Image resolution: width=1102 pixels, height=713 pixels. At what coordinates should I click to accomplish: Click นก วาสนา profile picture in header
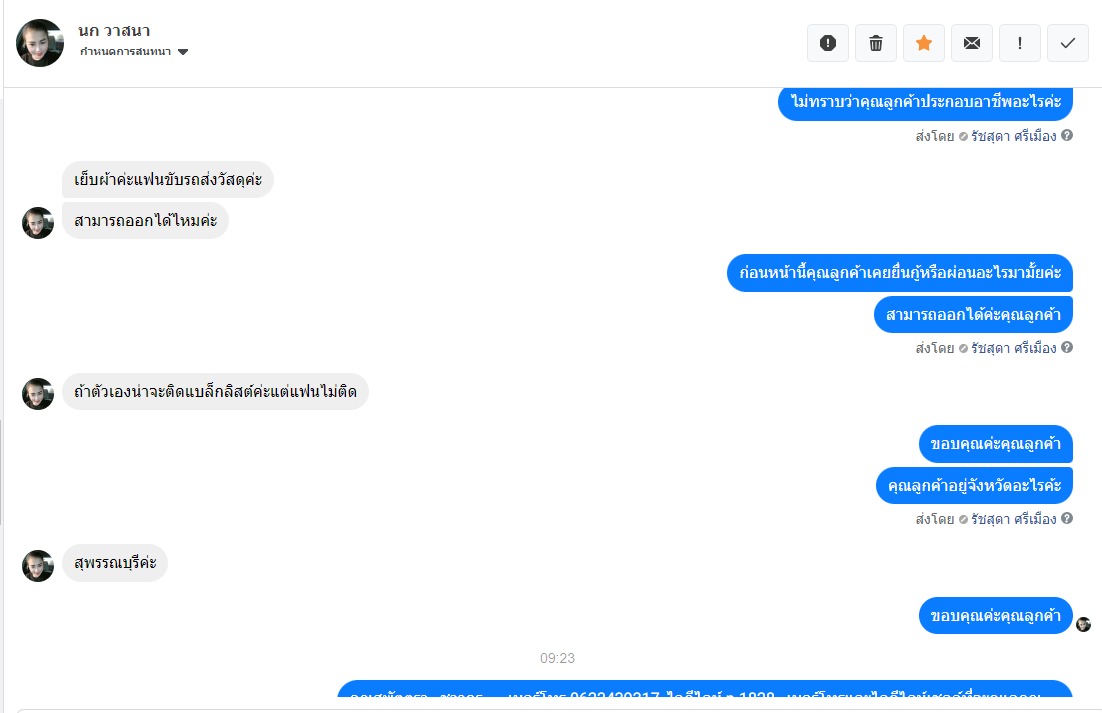click(40, 43)
